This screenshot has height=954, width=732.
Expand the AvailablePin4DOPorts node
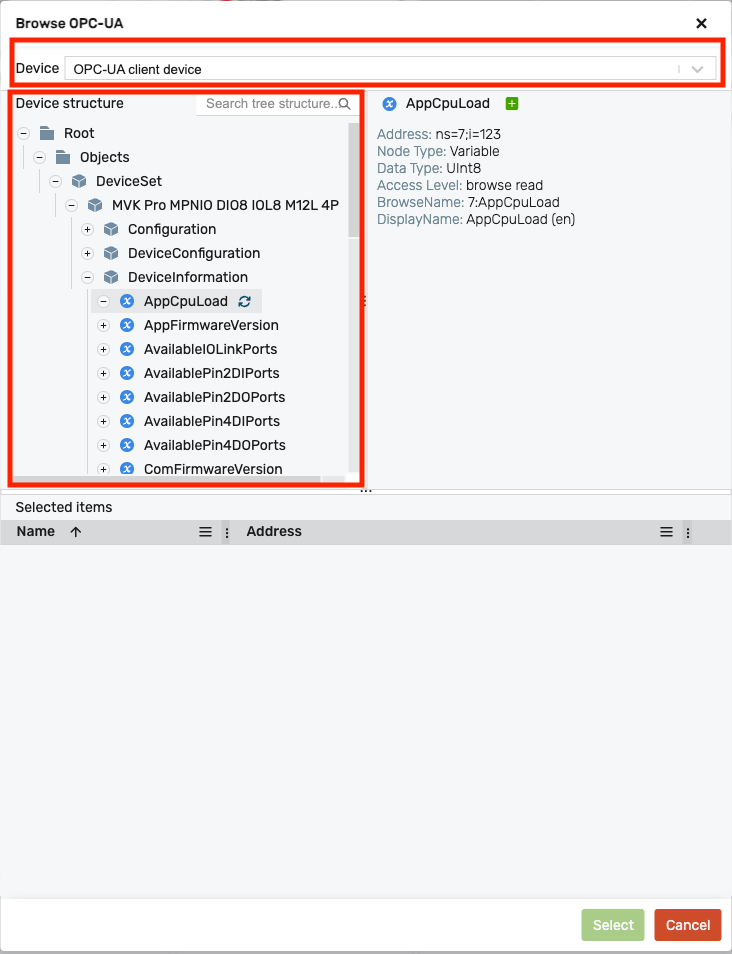(103, 445)
